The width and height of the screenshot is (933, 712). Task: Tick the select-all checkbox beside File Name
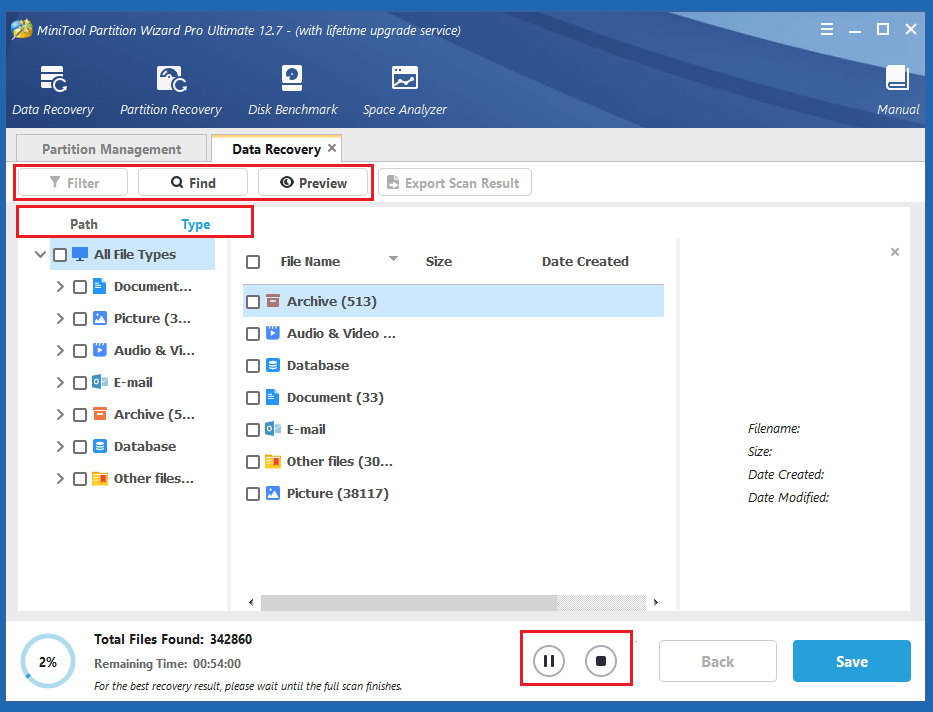(253, 262)
